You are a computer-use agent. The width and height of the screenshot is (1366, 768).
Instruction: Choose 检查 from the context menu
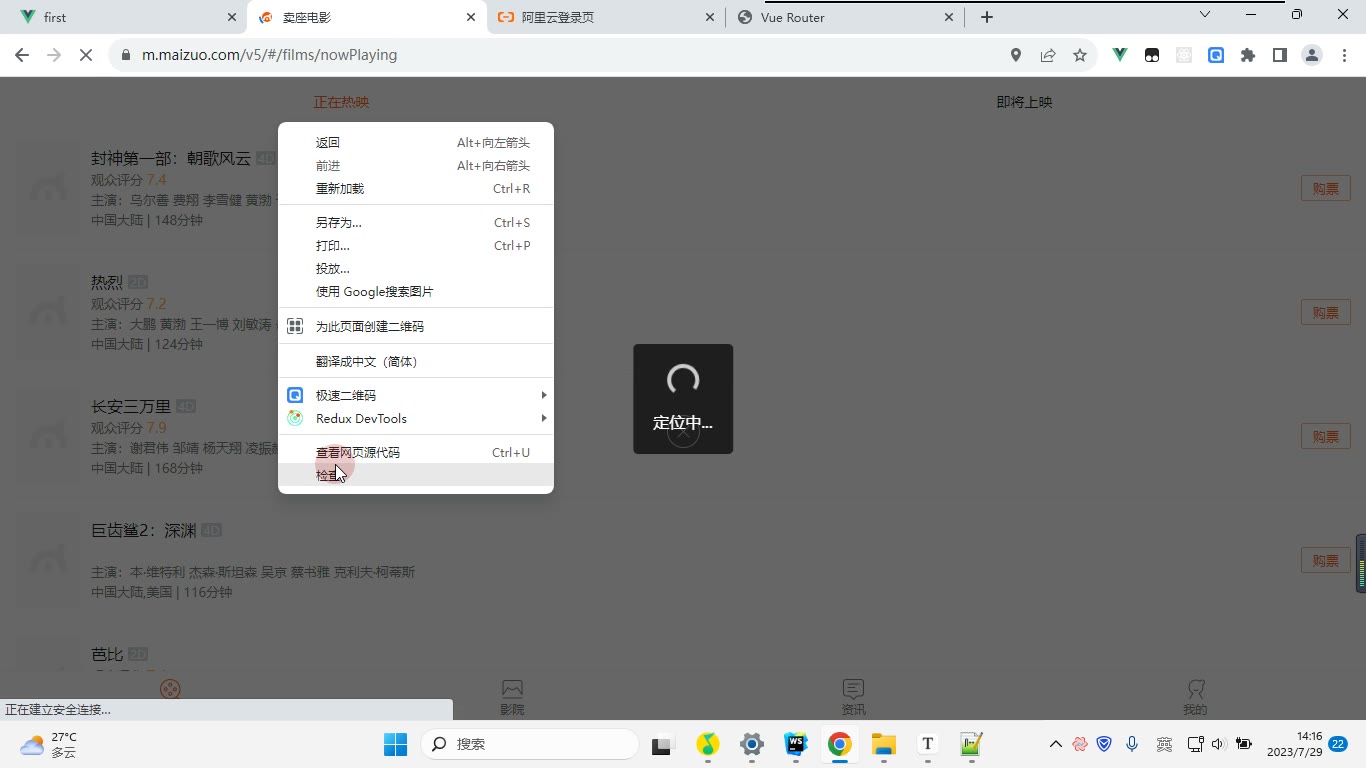coord(416,475)
